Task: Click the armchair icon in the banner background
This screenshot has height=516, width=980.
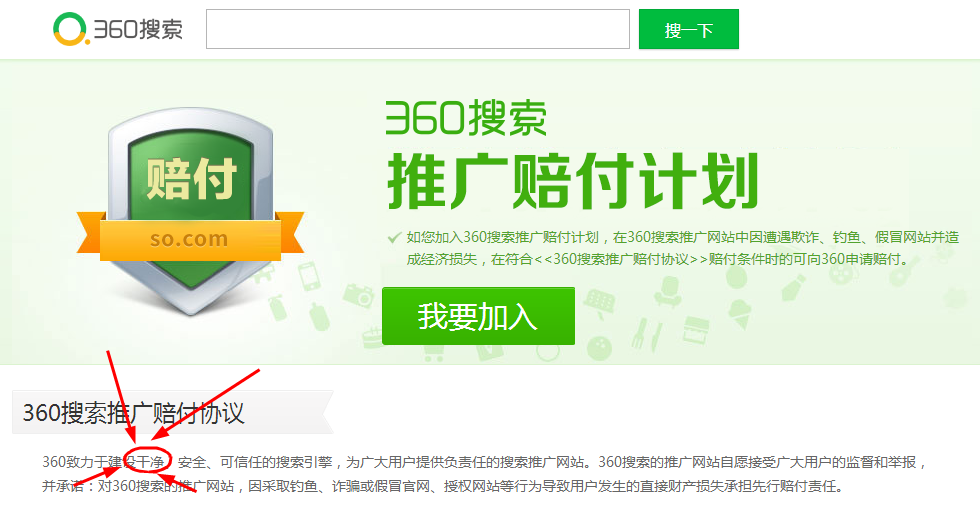Action: pos(669,292)
